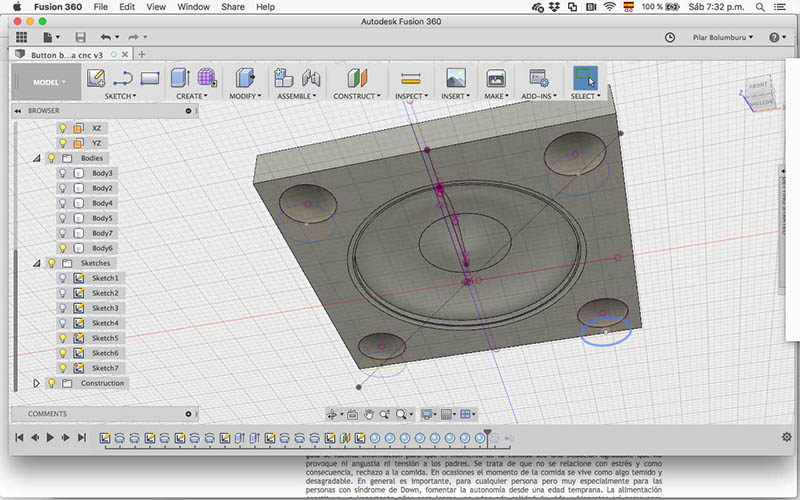
Task: Jump to timeline beginning
Action: click(x=19, y=437)
